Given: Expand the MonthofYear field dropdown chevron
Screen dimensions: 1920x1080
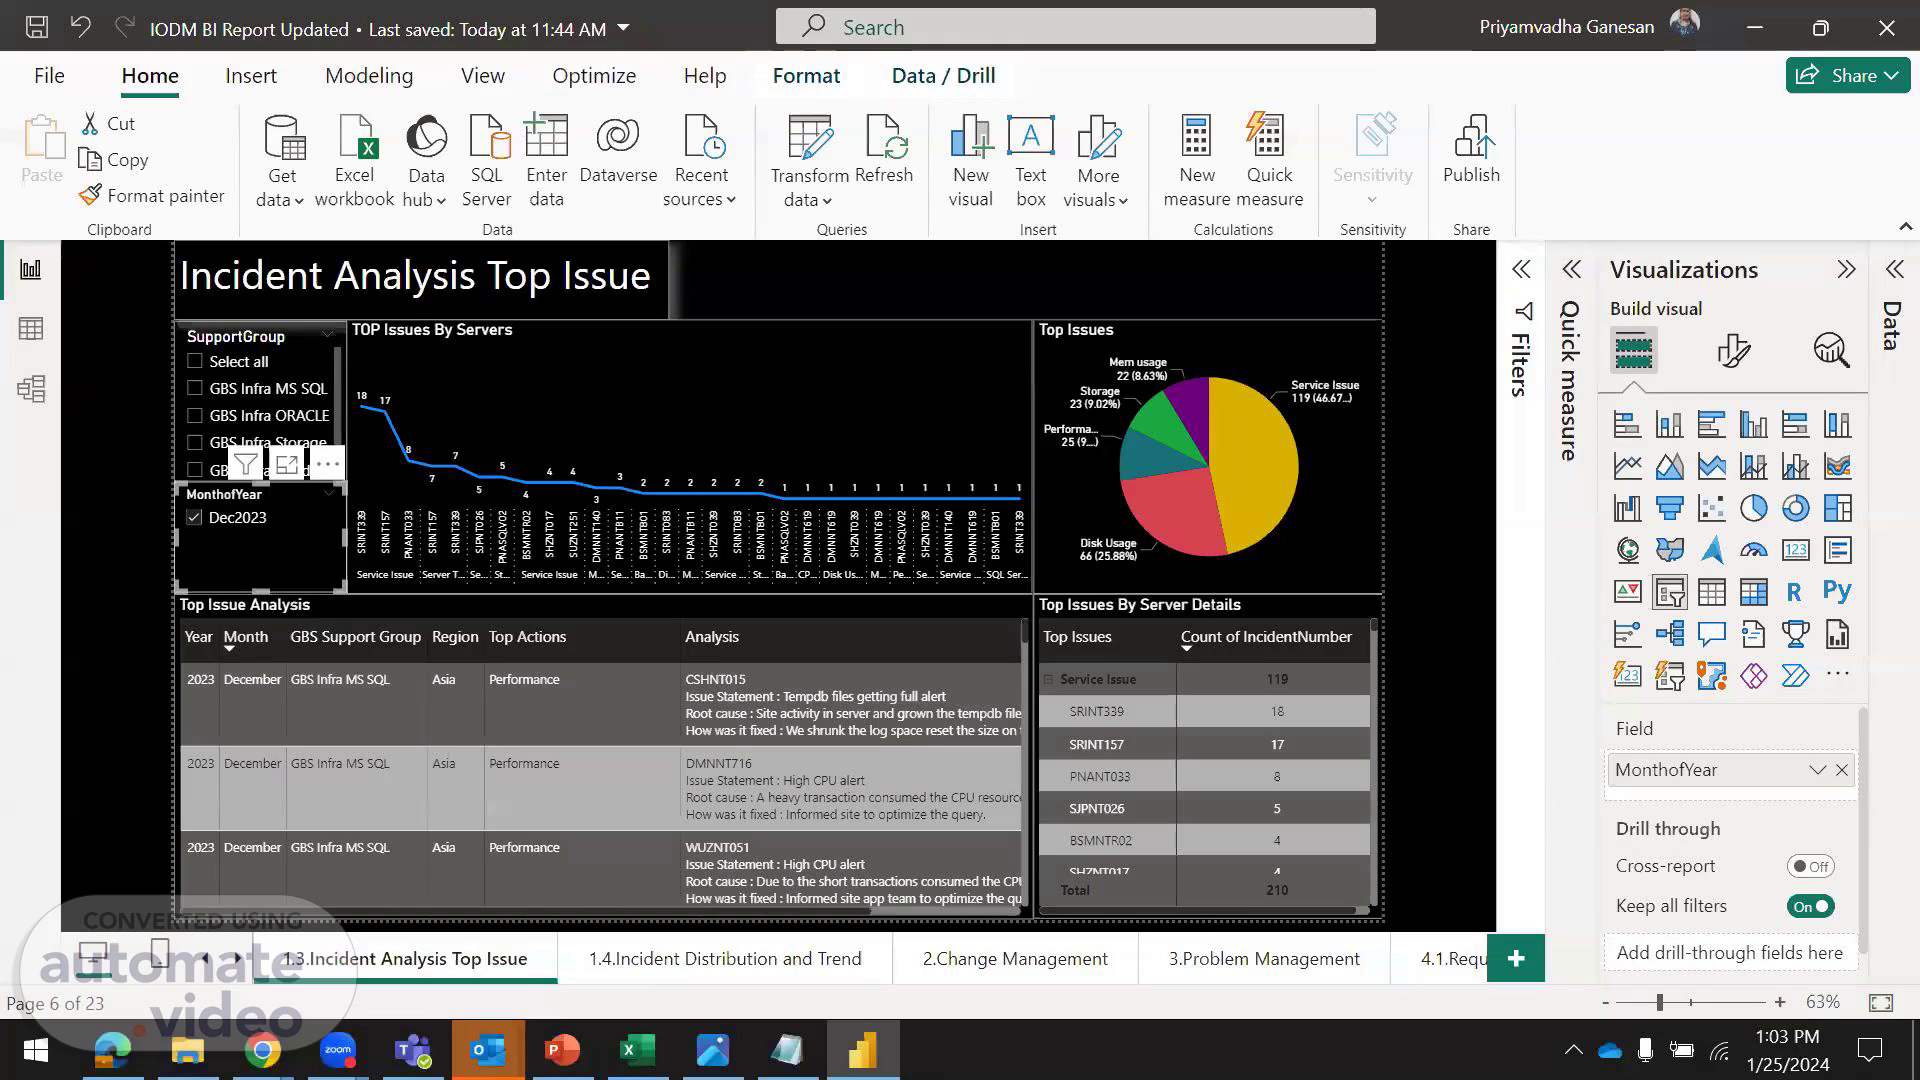Looking at the screenshot, I should 1816,770.
